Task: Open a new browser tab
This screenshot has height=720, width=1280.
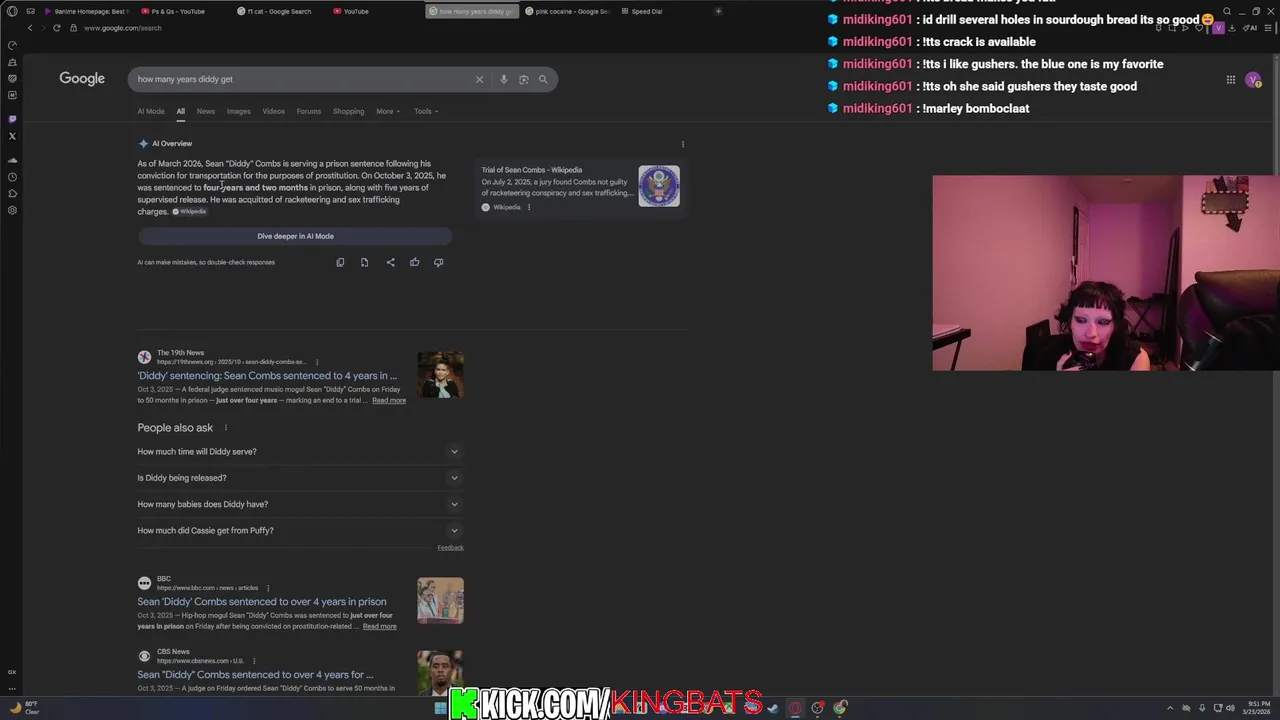Action: [x=718, y=11]
